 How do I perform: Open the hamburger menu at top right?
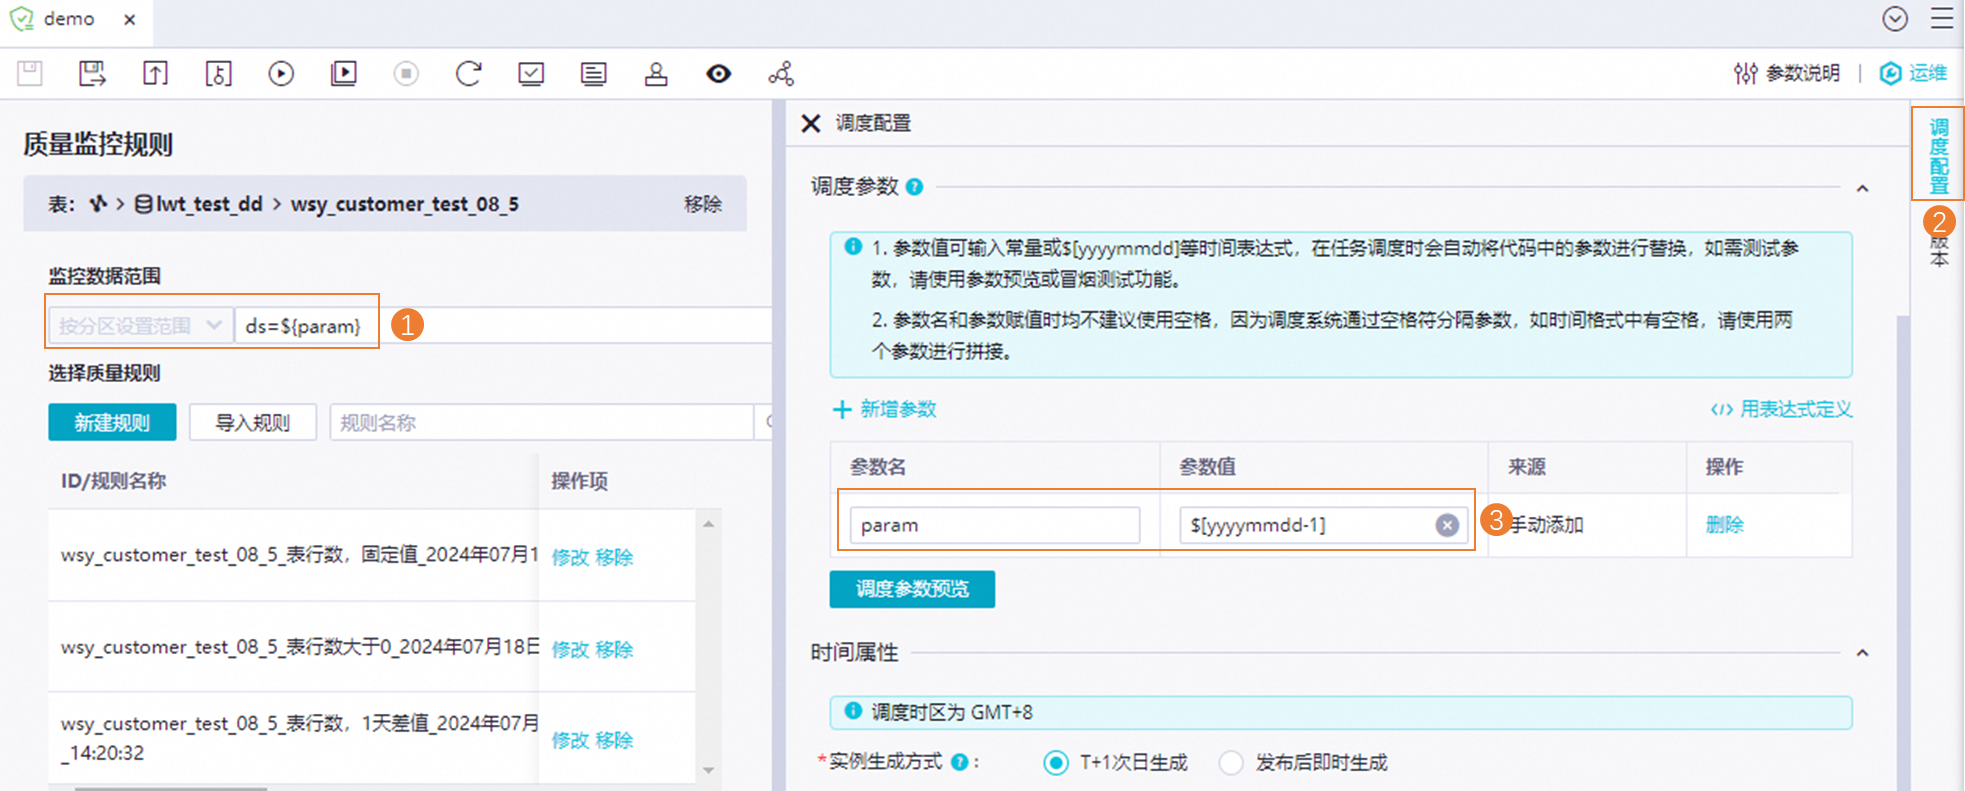click(x=1941, y=19)
